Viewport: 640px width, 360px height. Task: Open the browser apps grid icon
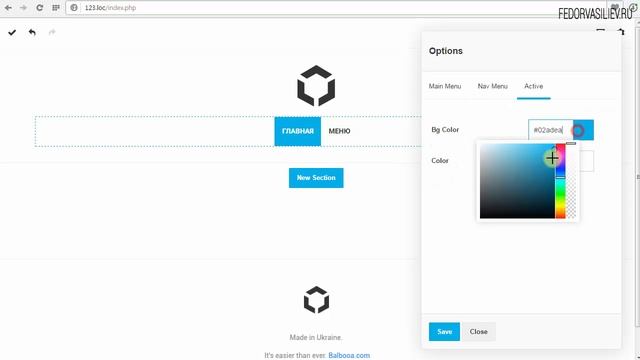56,8
